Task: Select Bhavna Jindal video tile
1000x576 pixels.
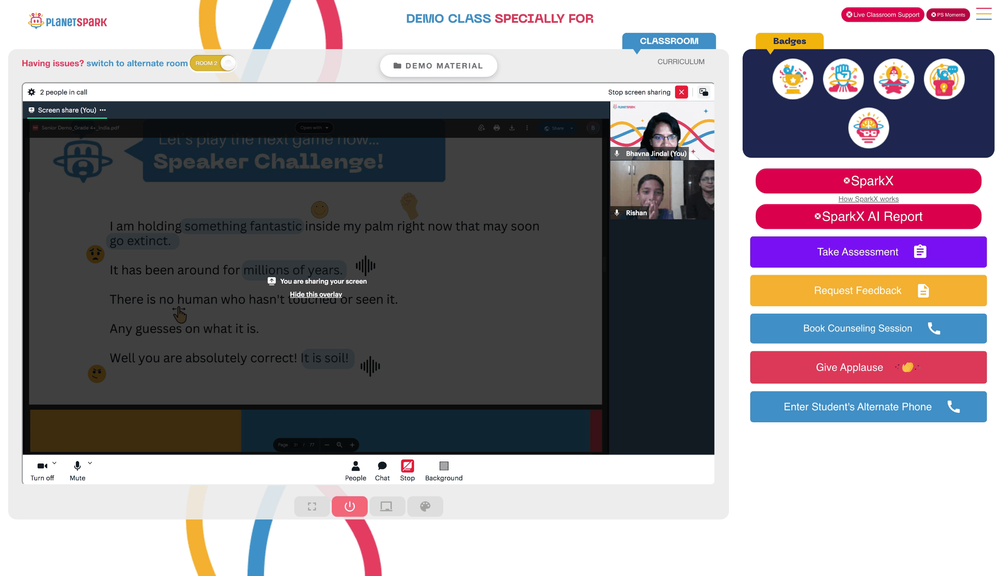Action: (x=662, y=130)
